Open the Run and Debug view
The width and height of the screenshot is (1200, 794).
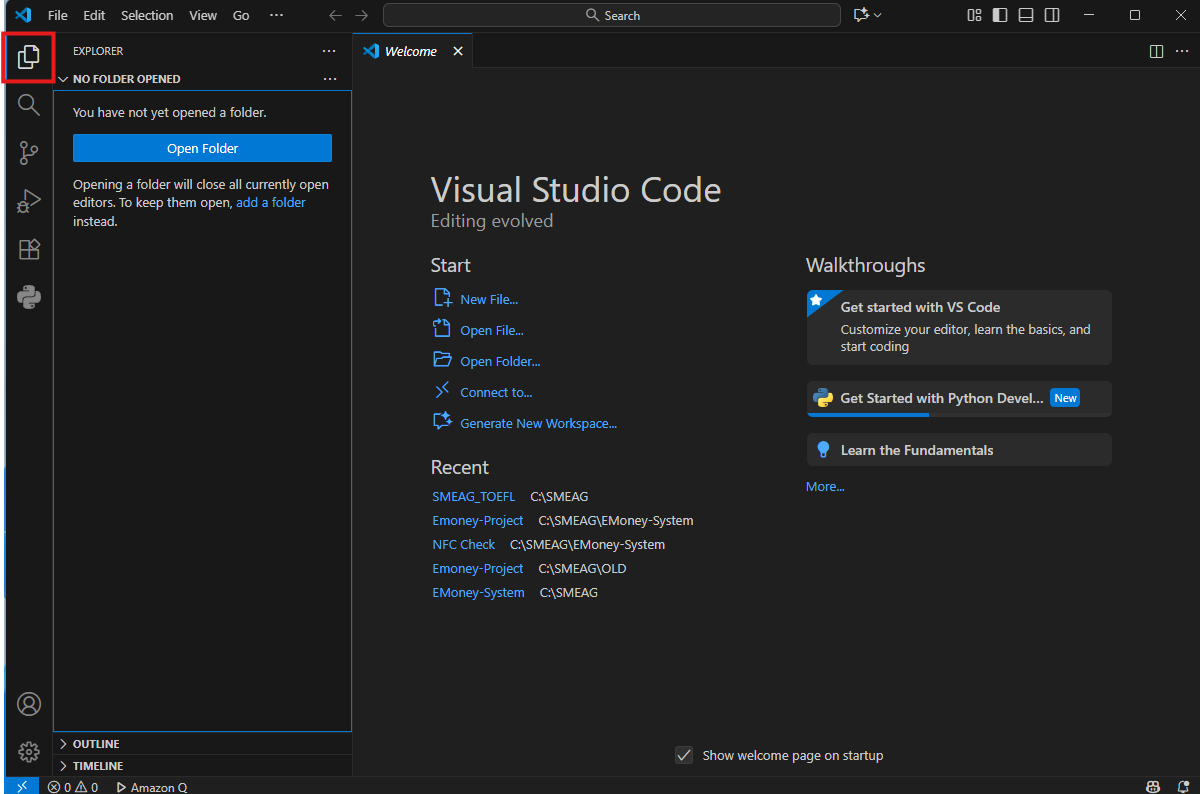click(28, 201)
